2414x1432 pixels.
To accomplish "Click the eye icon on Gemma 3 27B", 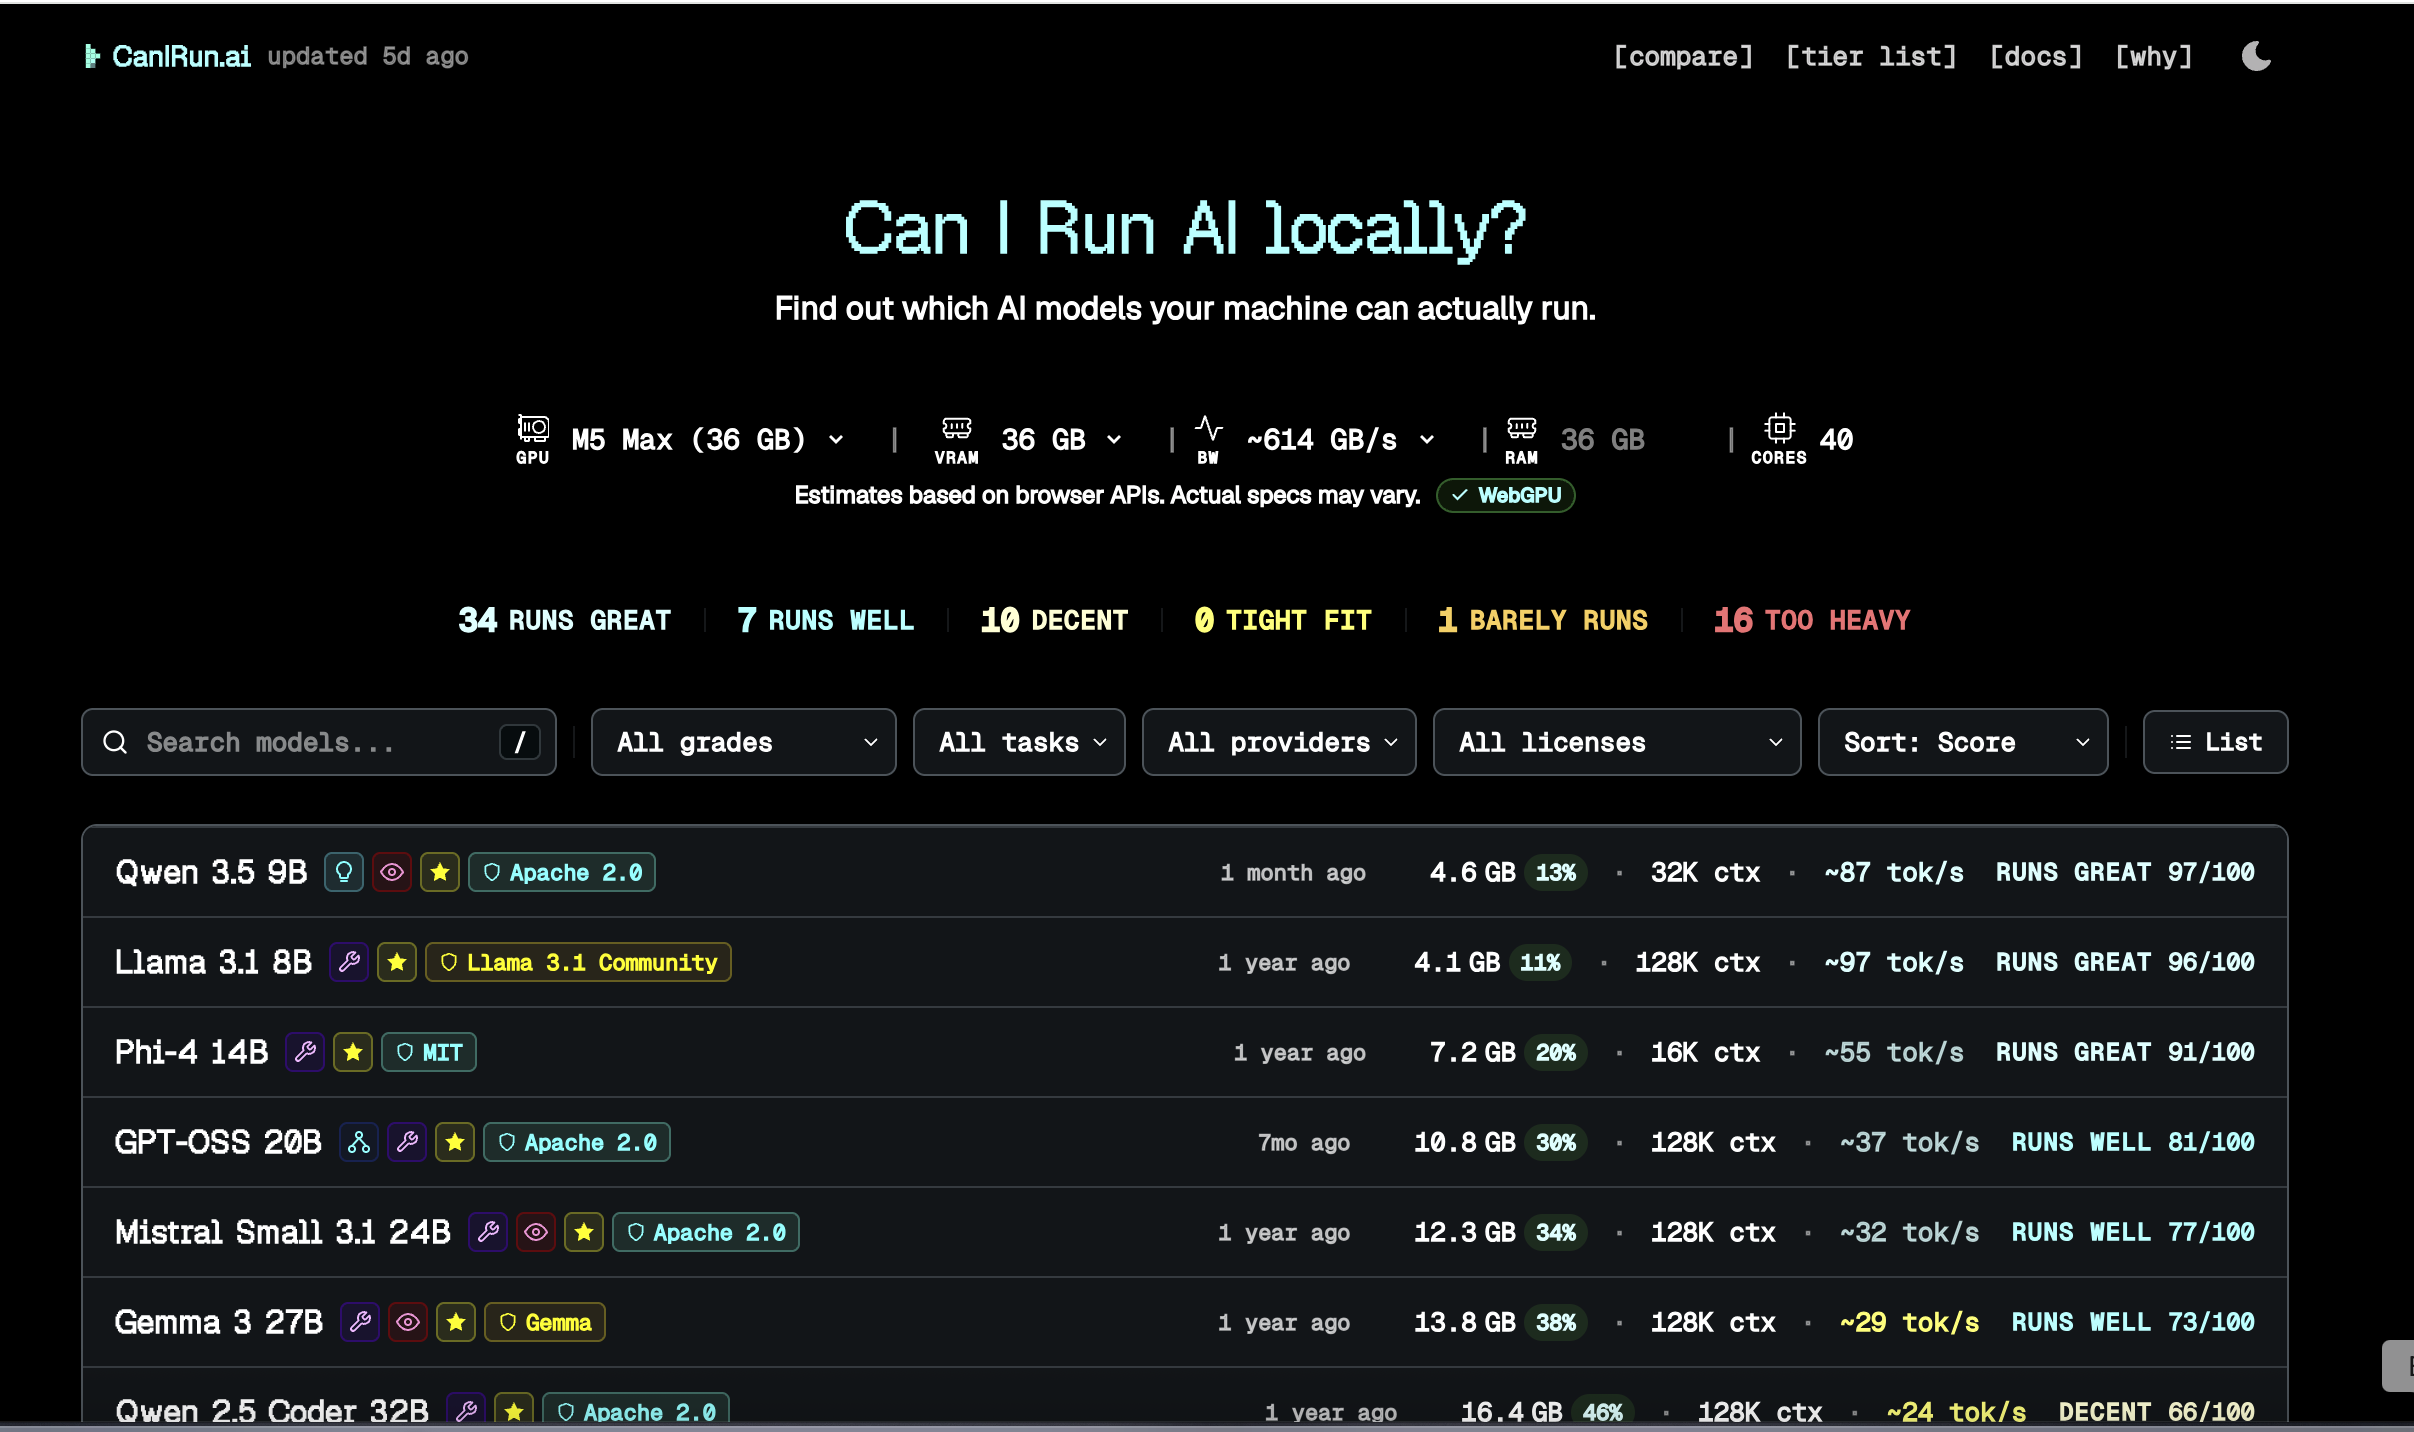I will pos(408,1322).
